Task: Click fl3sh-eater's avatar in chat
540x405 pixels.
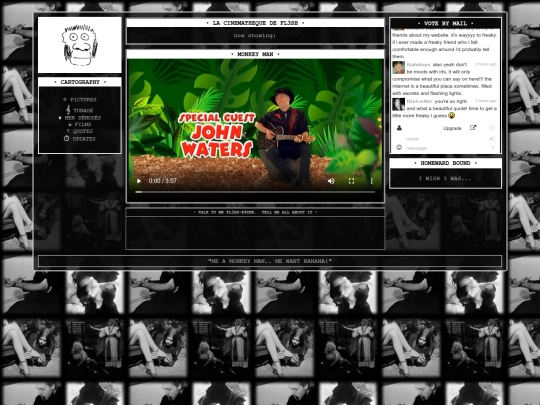Action: (x=398, y=104)
